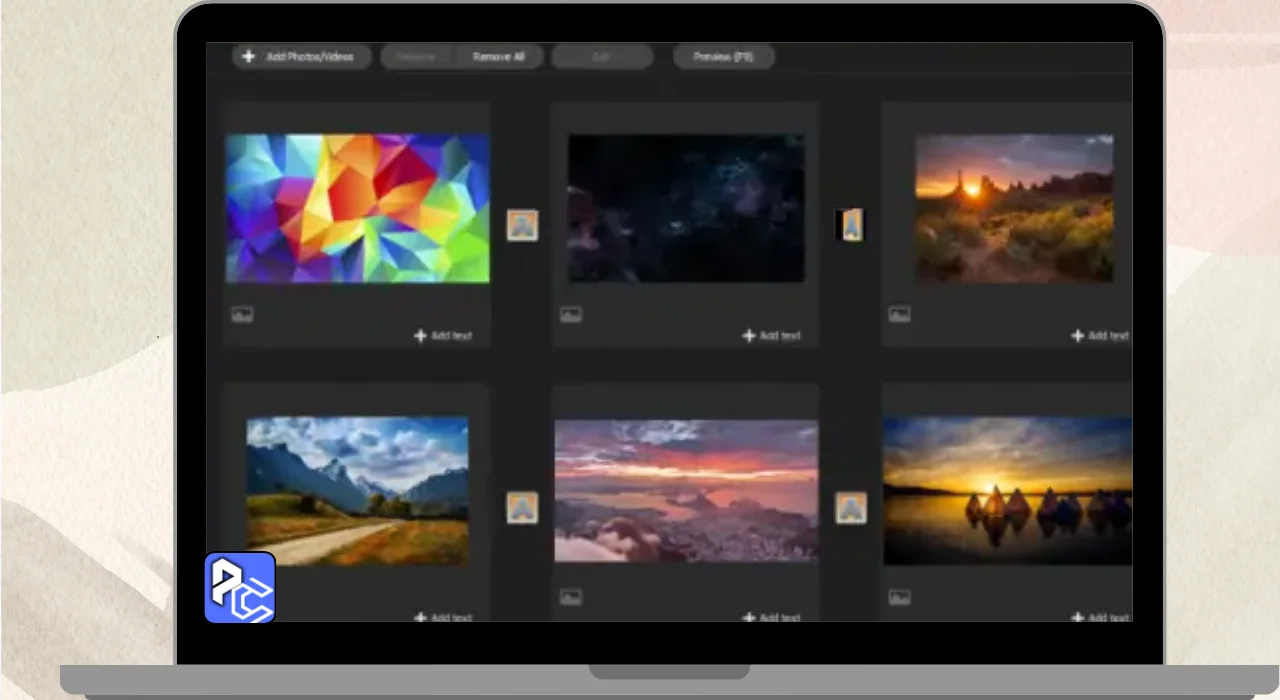Select the lake sunset photo thumbnail
Image resolution: width=1280 pixels, height=700 pixels.
[1007, 490]
